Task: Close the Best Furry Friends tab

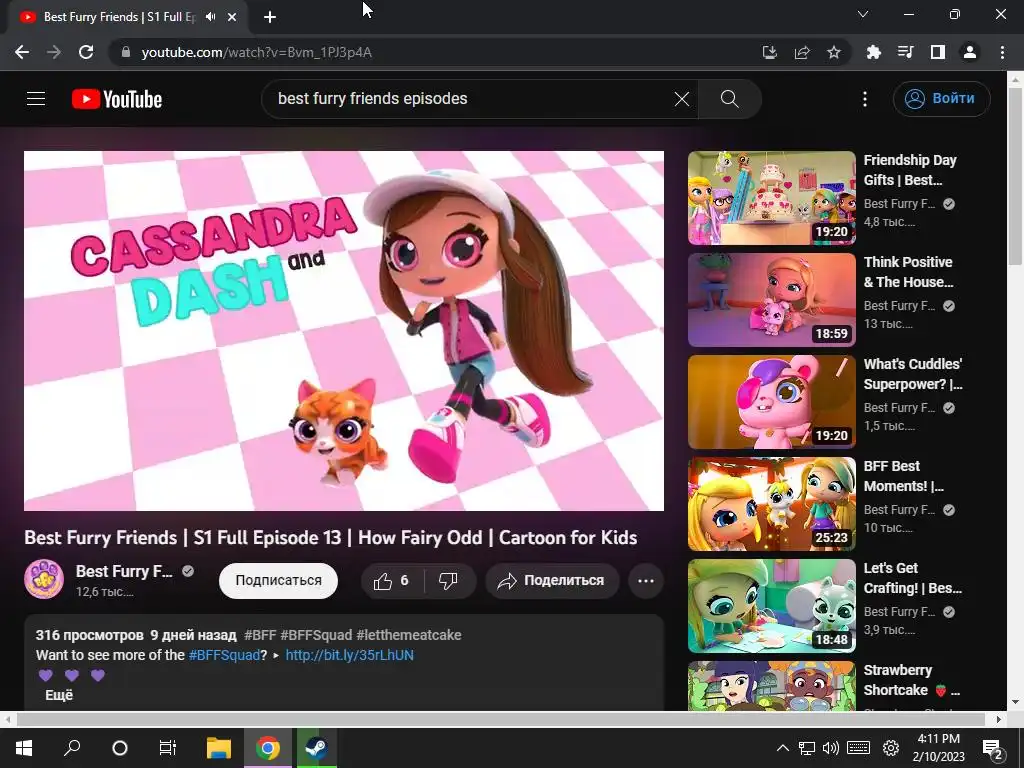Action: pyautogui.click(x=232, y=17)
